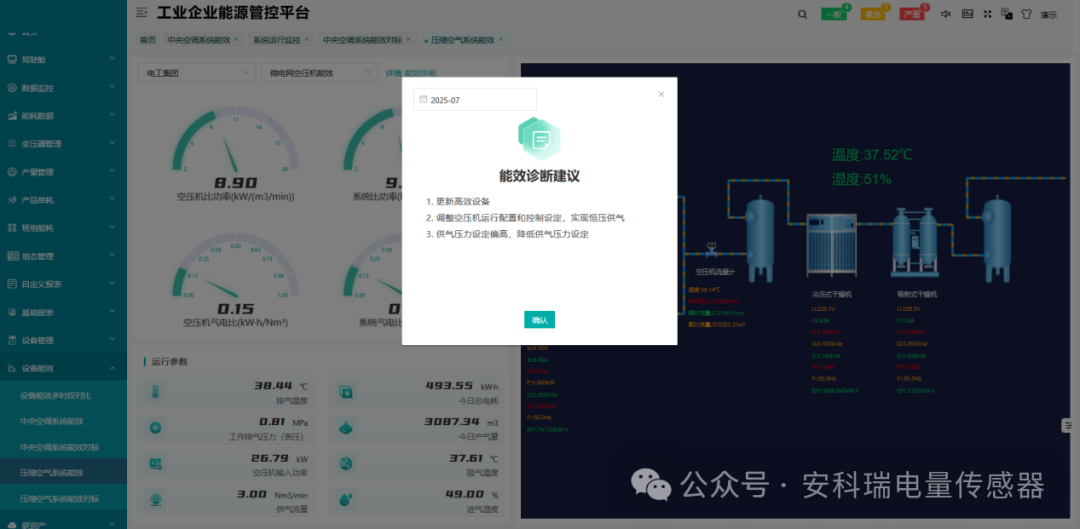This screenshot has width=1080, height=529.
Task: Click the 今日总电耗 battery icon
Action: point(346,393)
